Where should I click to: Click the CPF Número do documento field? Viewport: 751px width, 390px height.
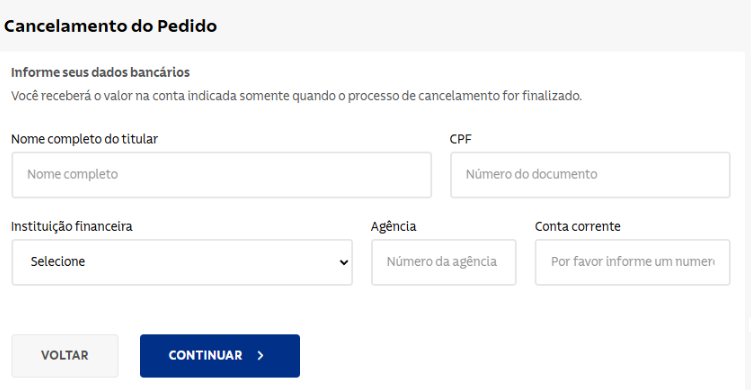[590, 175]
